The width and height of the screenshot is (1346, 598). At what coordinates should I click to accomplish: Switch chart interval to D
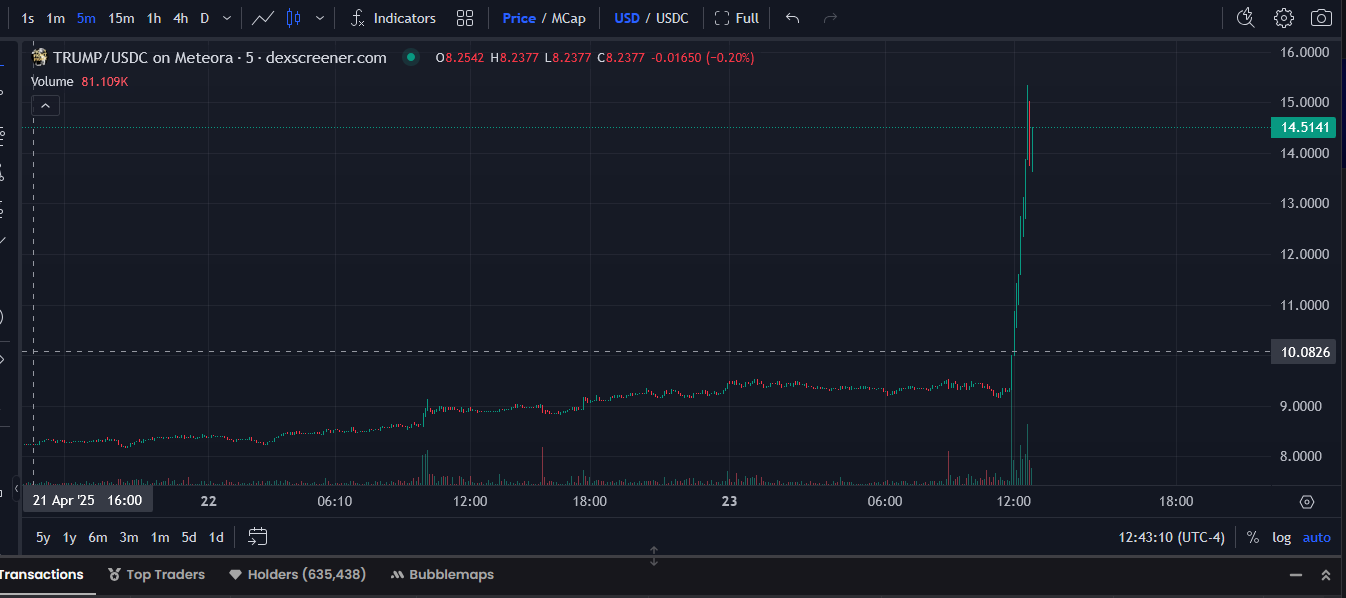[205, 18]
